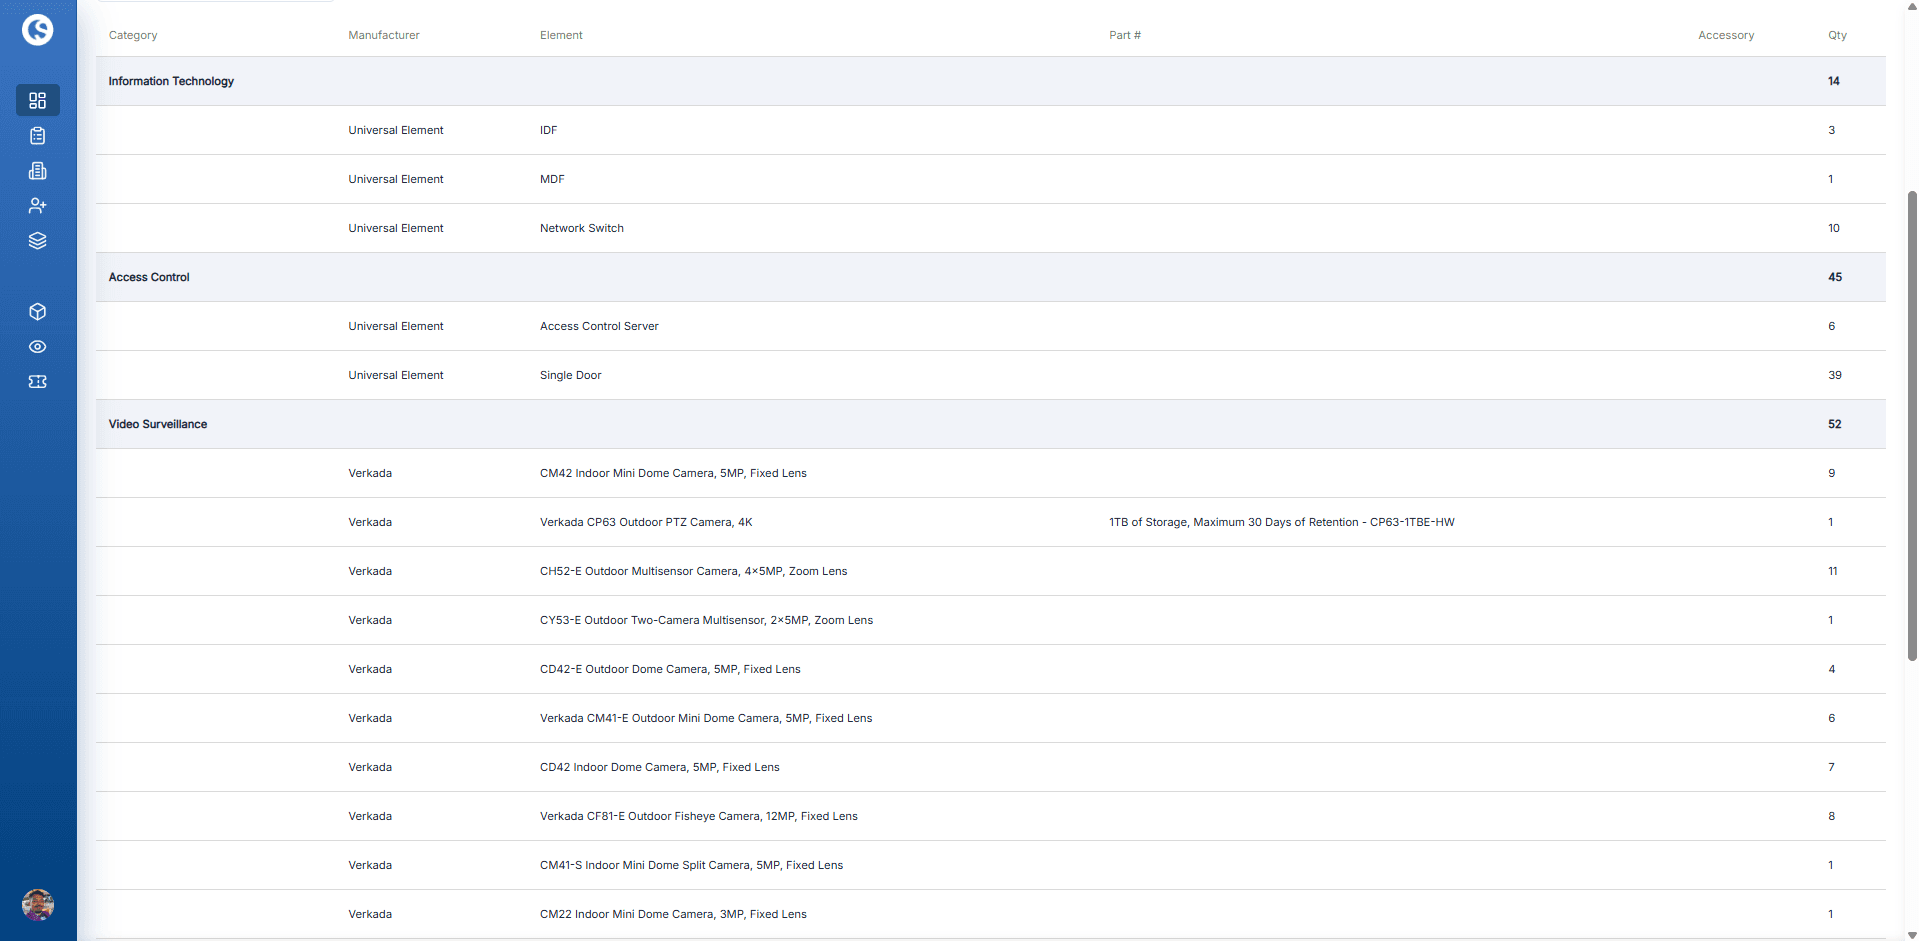Open the 3D cube icon in sidebar
Image resolution: width=1919 pixels, height=941 pixels.
38,312
